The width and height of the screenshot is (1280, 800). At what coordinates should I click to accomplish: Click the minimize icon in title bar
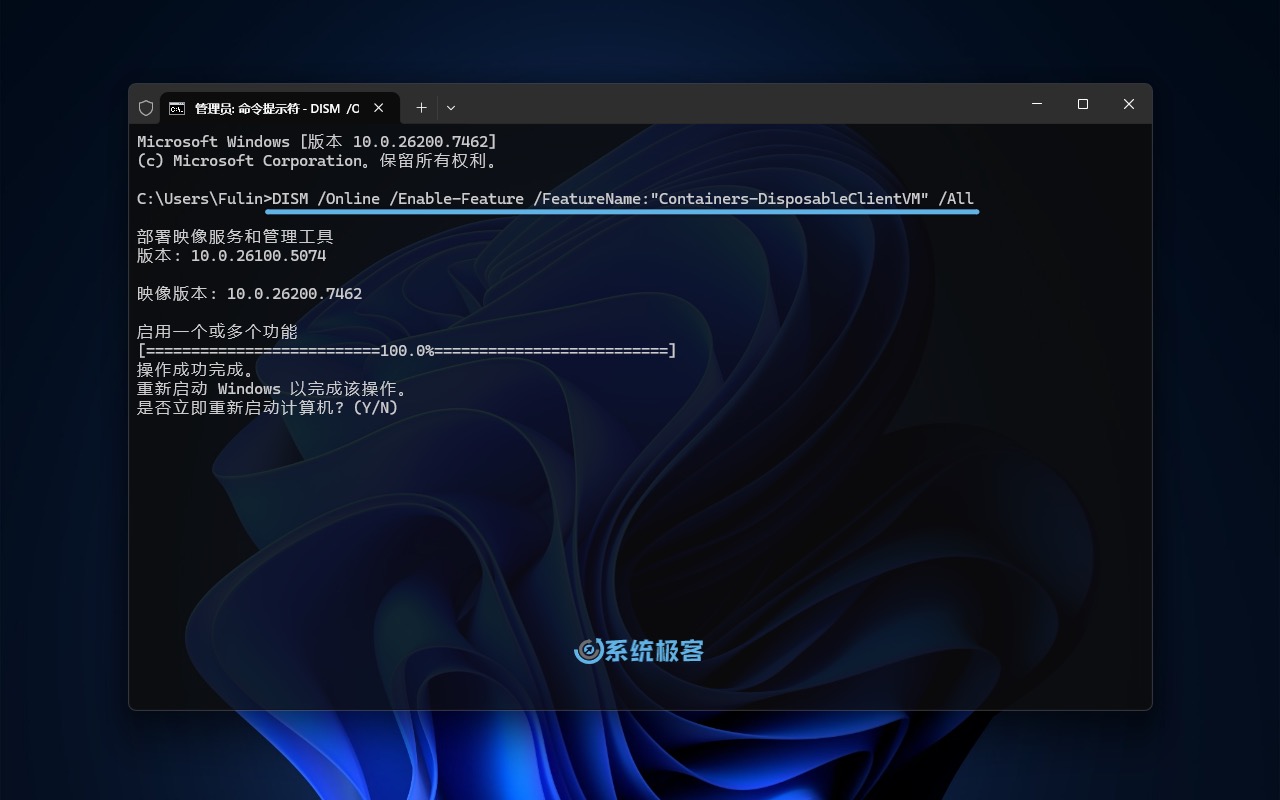coord(1036,104)
